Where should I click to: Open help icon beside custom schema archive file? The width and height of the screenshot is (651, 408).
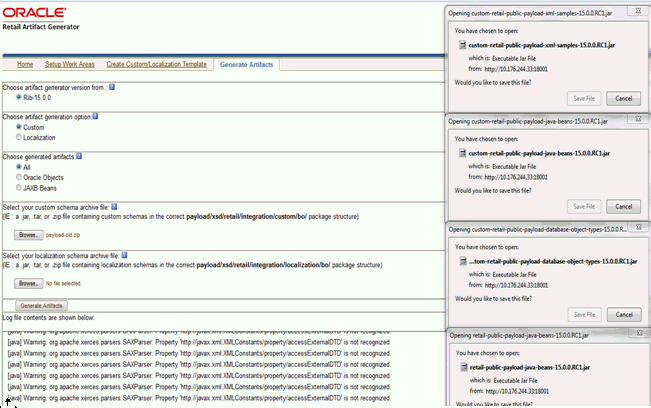[114, 207]
